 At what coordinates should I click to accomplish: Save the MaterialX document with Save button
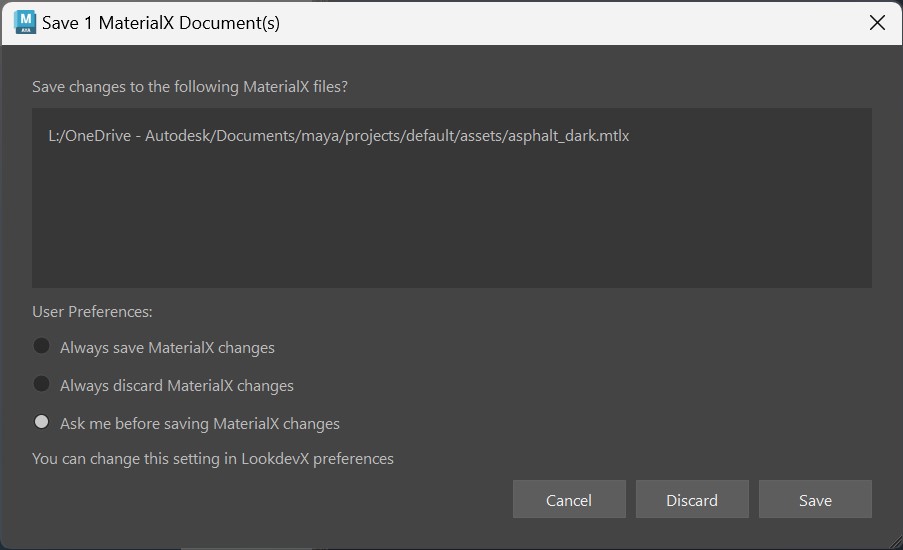point(815,500)
